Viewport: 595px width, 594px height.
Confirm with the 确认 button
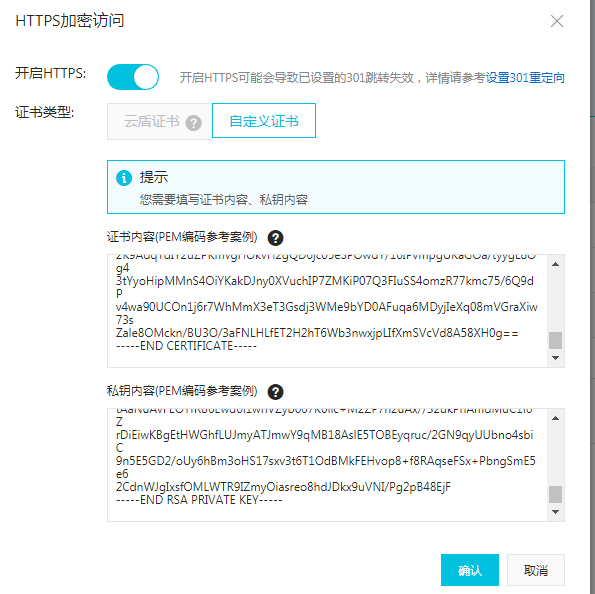470,570
